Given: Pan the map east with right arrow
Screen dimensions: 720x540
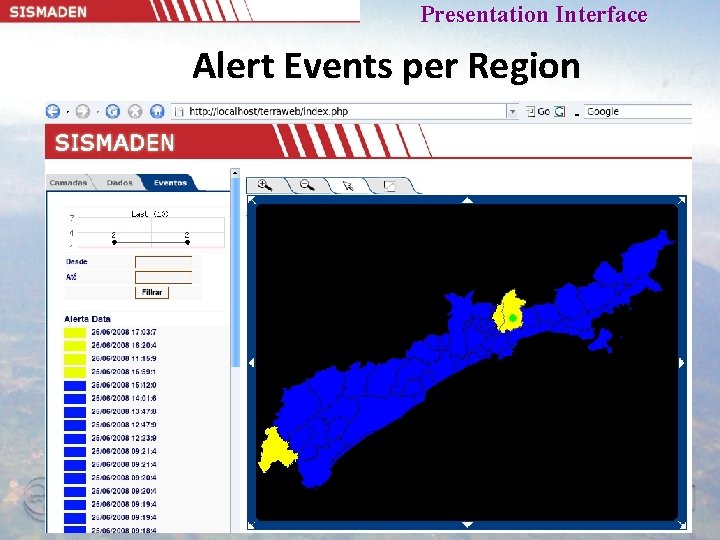Looking at the screenshot, I should click(x=681, y=363).
